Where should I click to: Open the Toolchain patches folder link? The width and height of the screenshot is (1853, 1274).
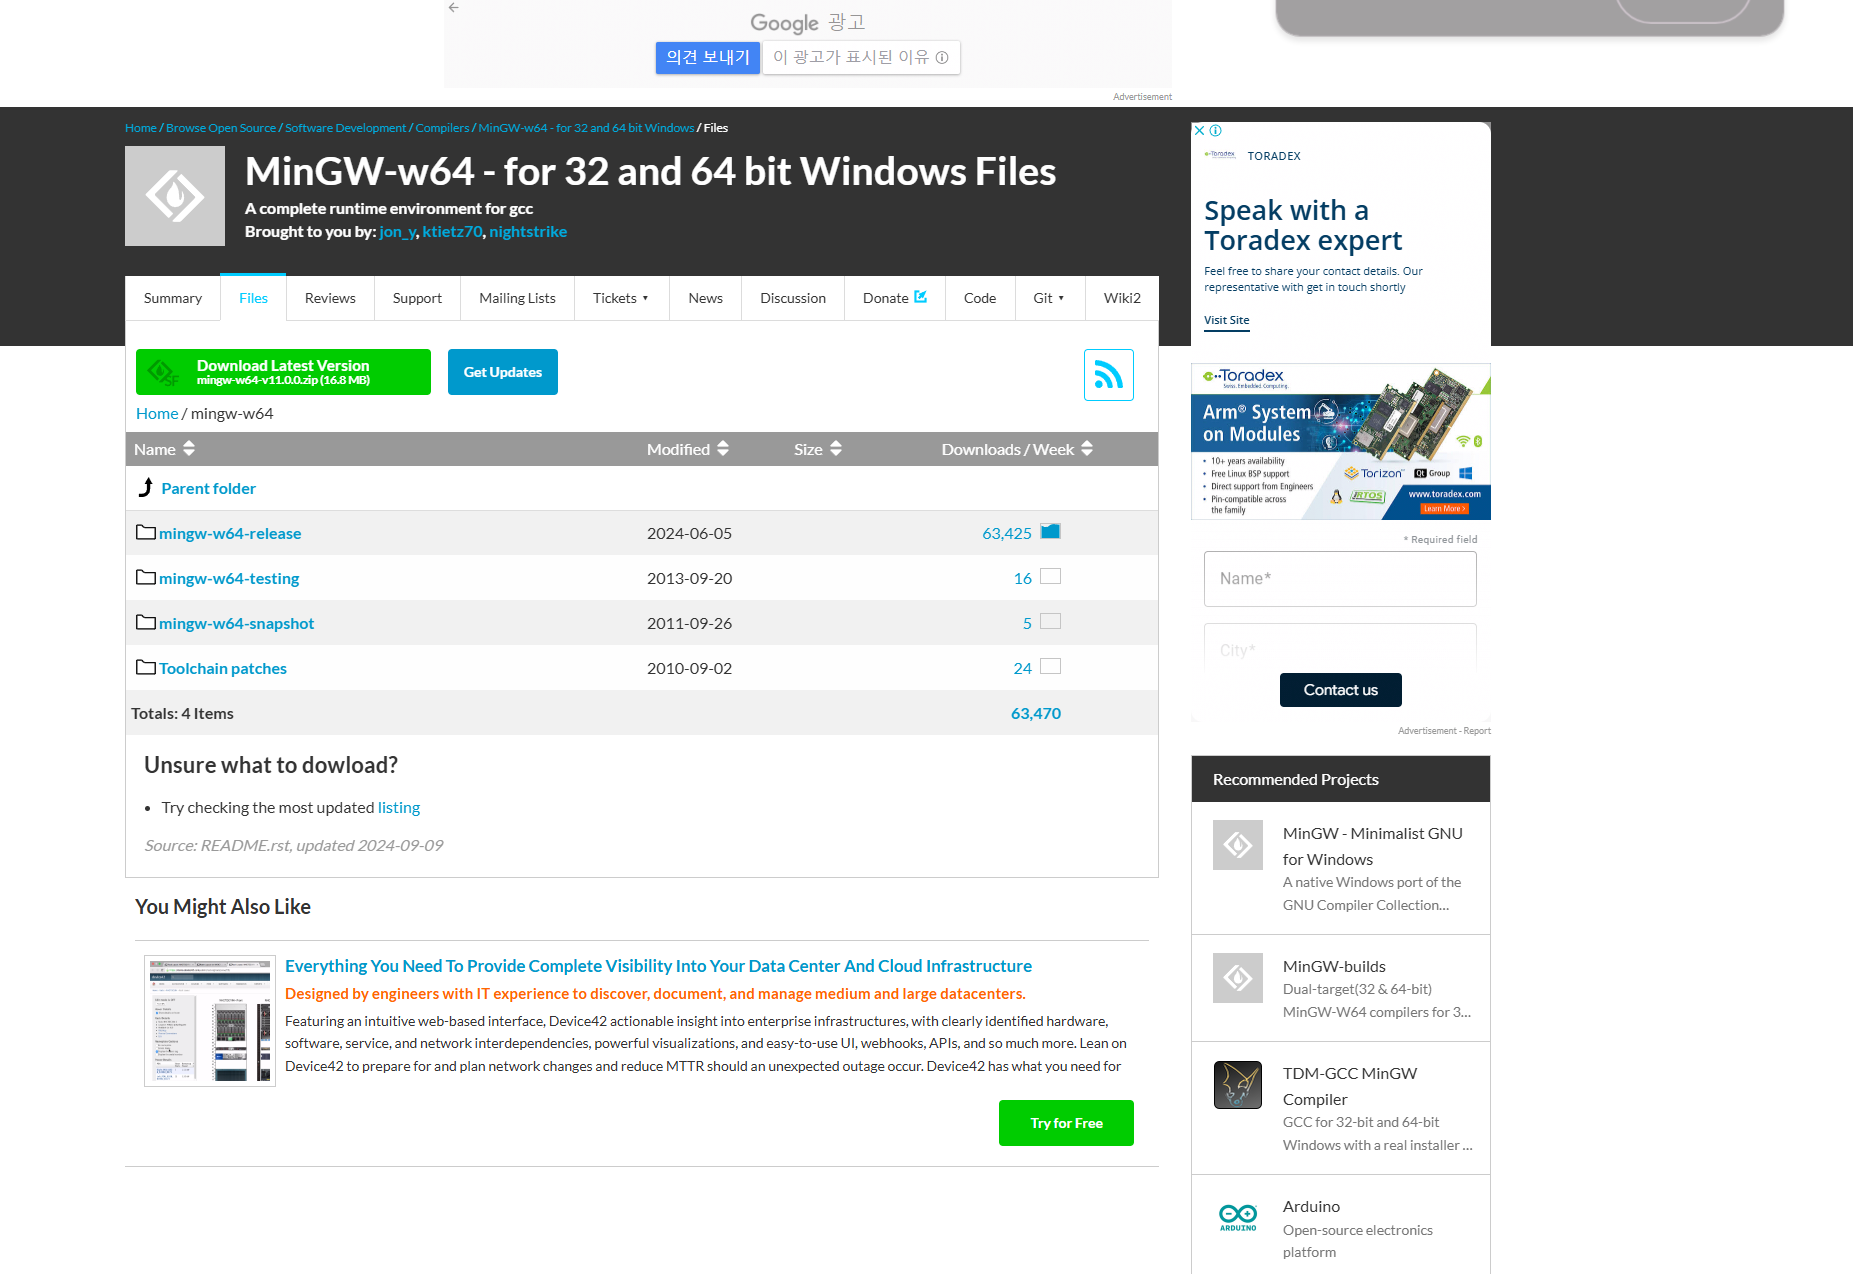pyautogui.click(x=223, y=668)
